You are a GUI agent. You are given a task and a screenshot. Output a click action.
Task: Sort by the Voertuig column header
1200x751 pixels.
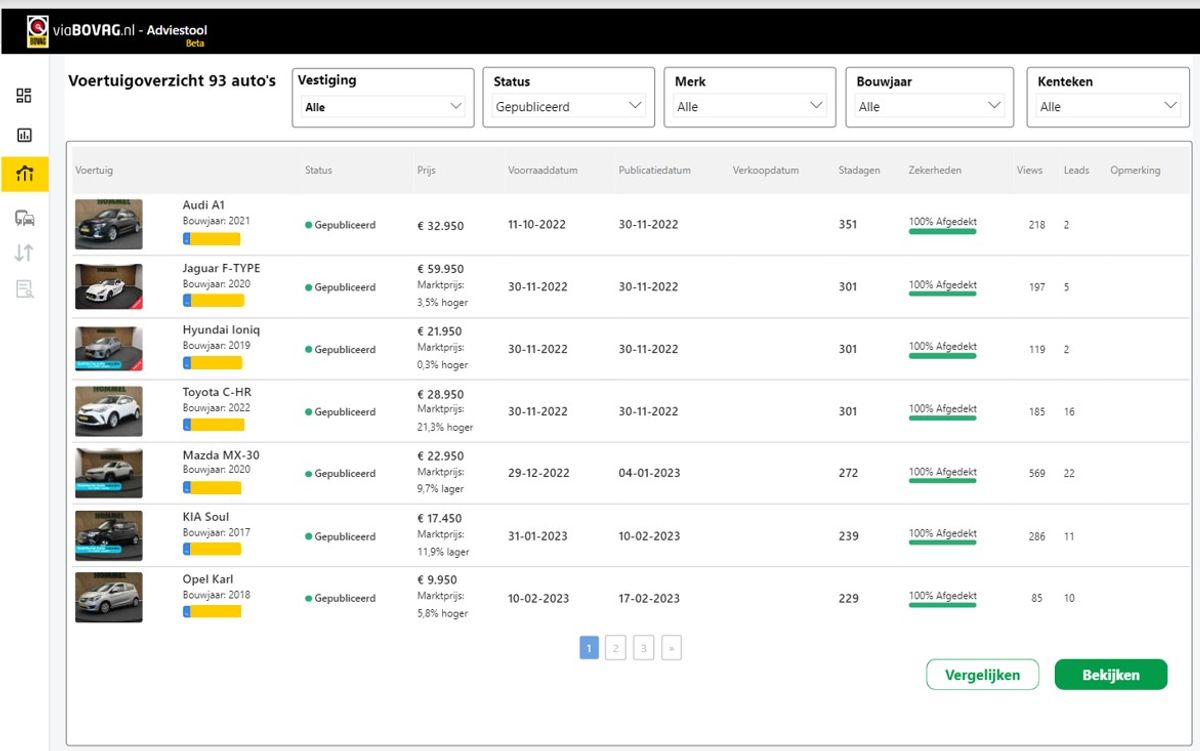click(94, 170)
